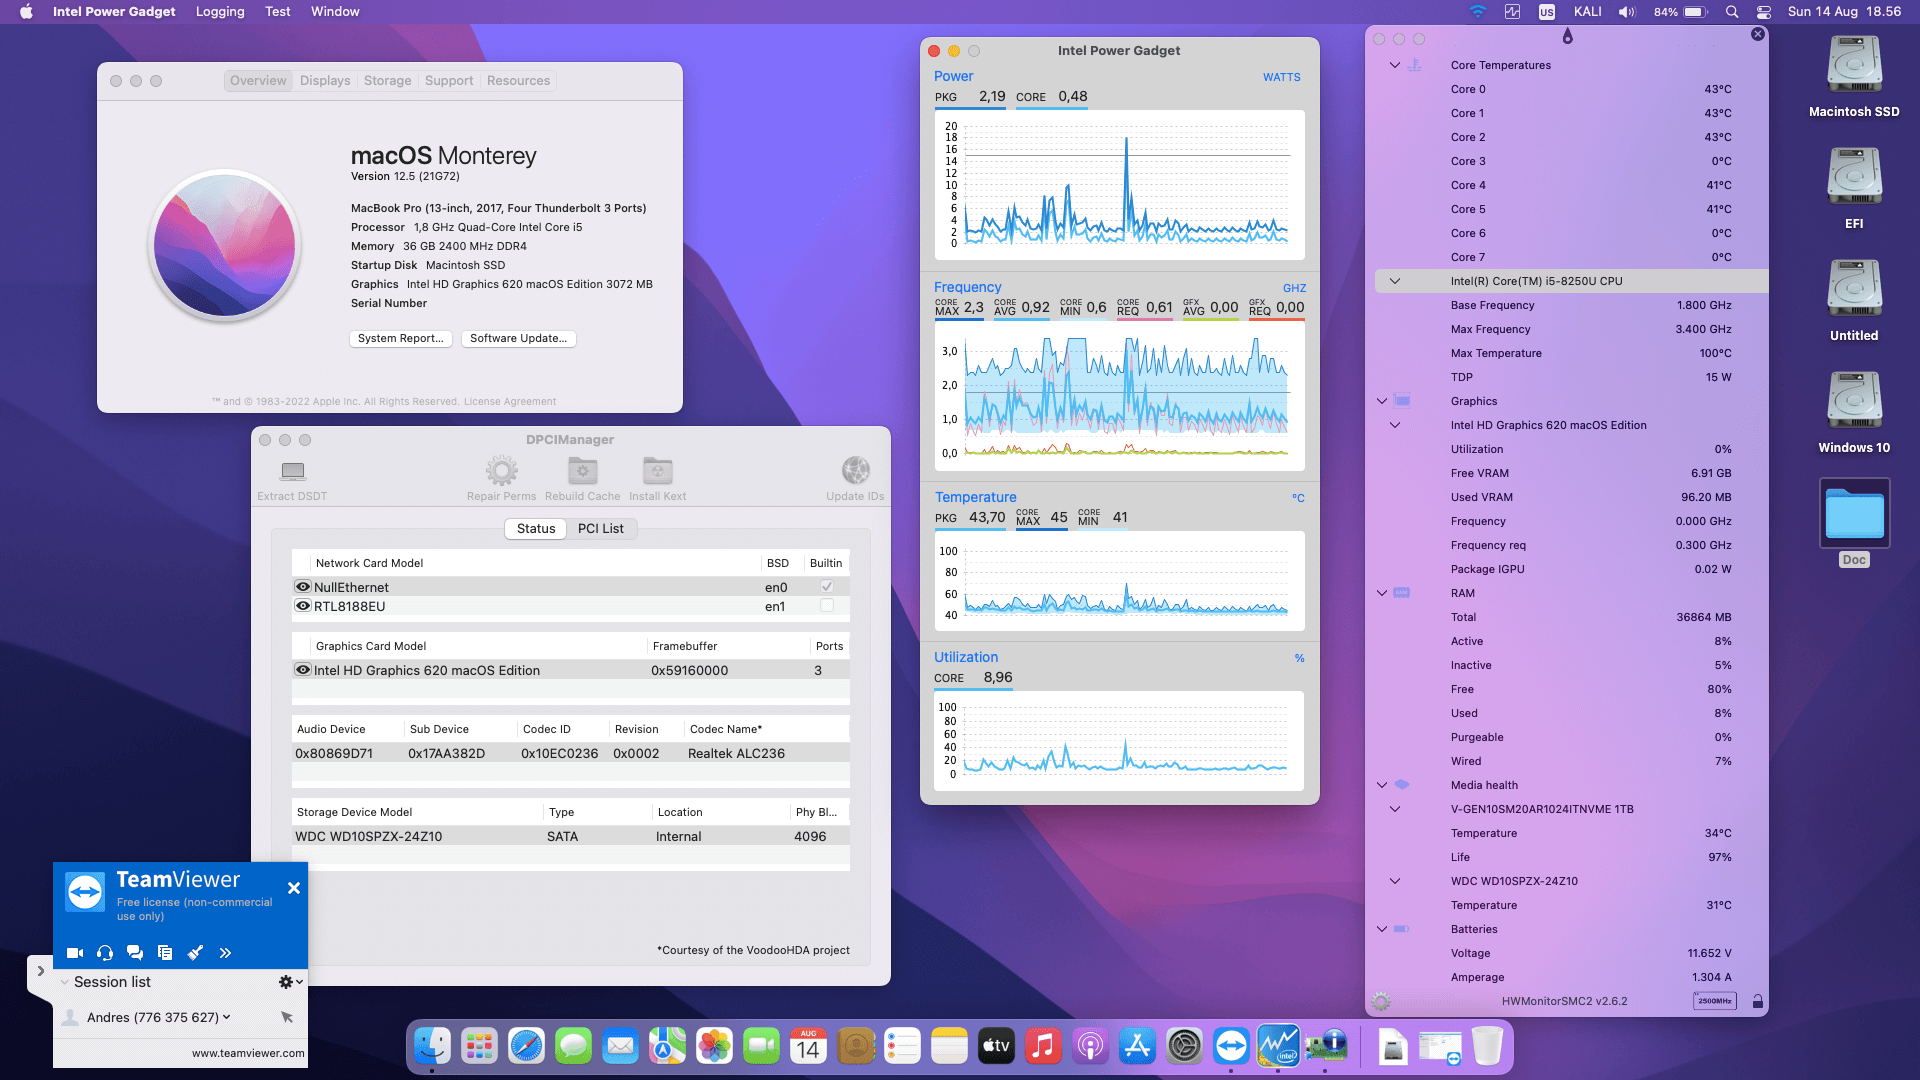Open Test menu in menu bar
This screenshot has height=1080, width=1920.
point(278,12)
